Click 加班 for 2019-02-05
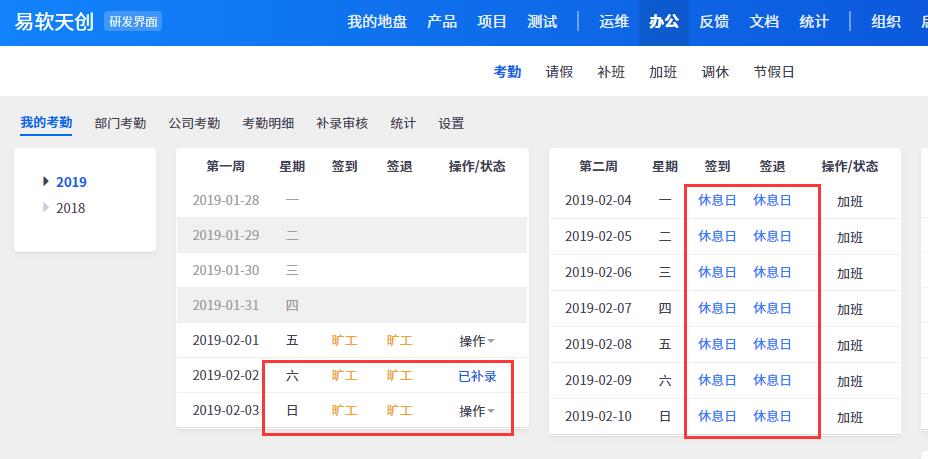 coord(850,238)
